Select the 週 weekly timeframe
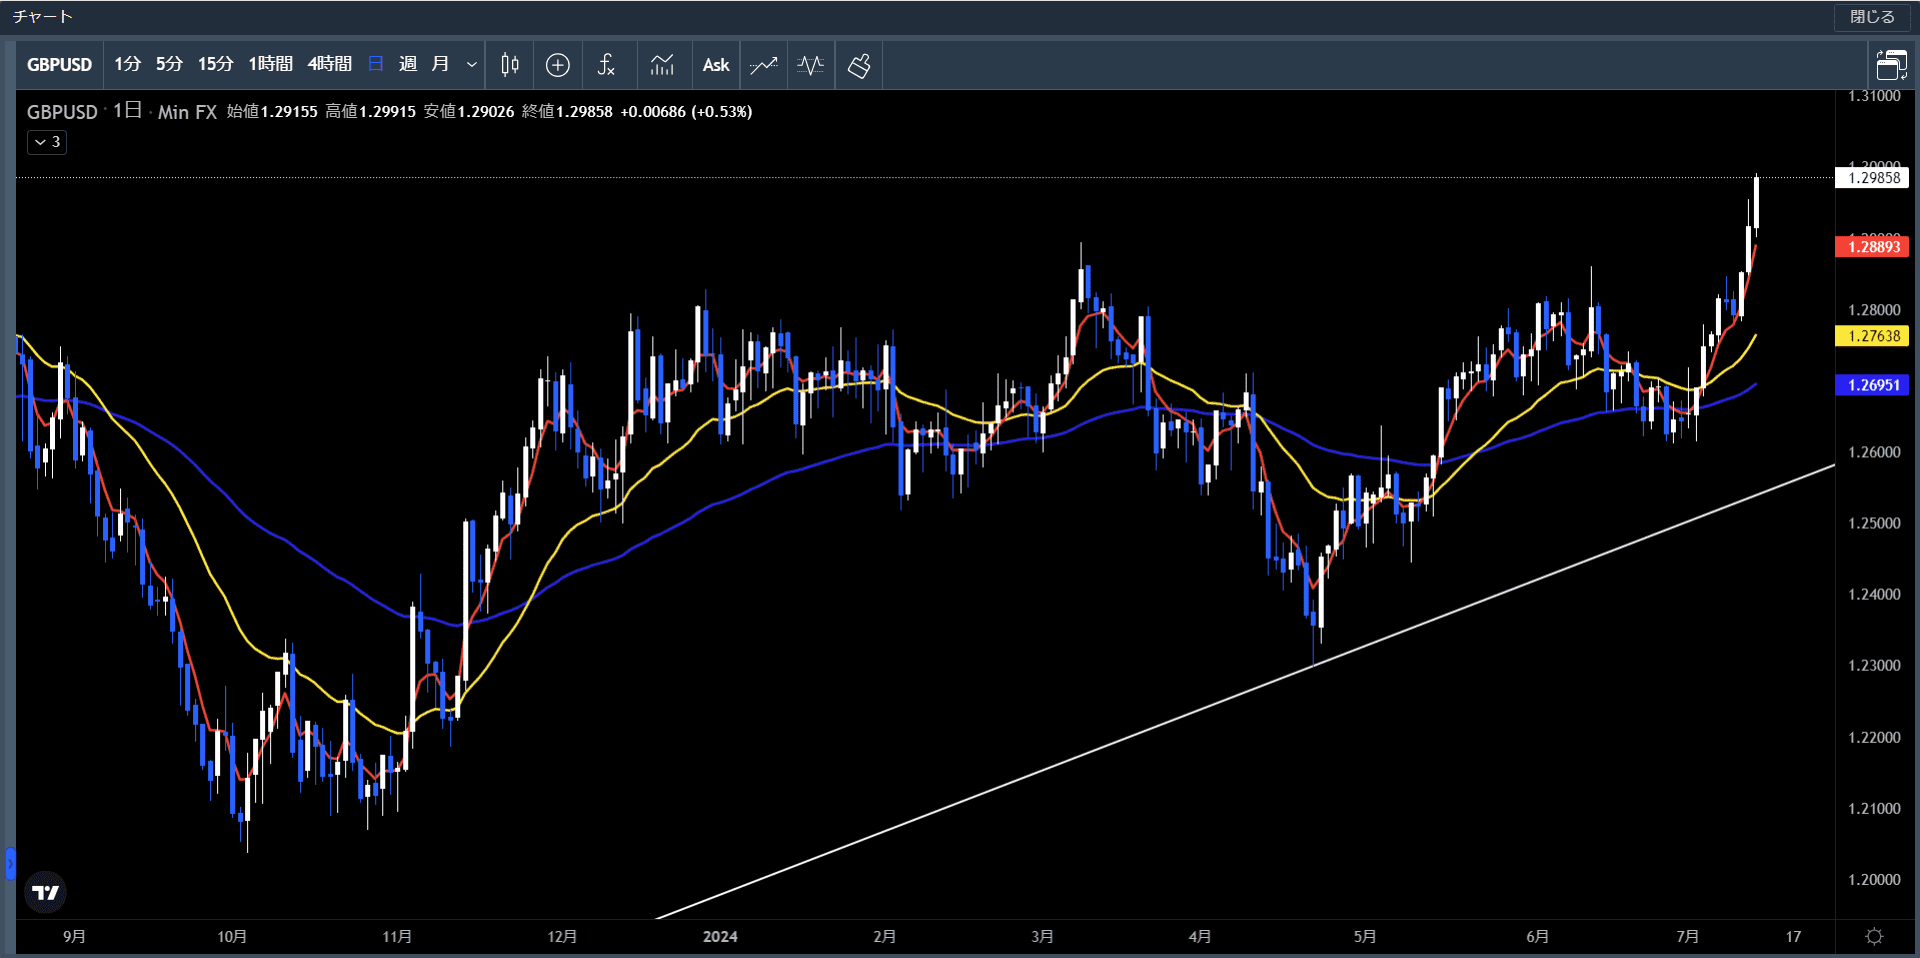The image size is (1920, 958). pyautogui.click(x=408, y=64)
